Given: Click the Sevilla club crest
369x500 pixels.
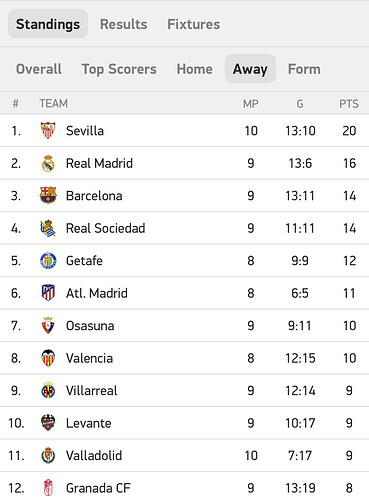Looking at the screenshot, I should tap(48, 130).
